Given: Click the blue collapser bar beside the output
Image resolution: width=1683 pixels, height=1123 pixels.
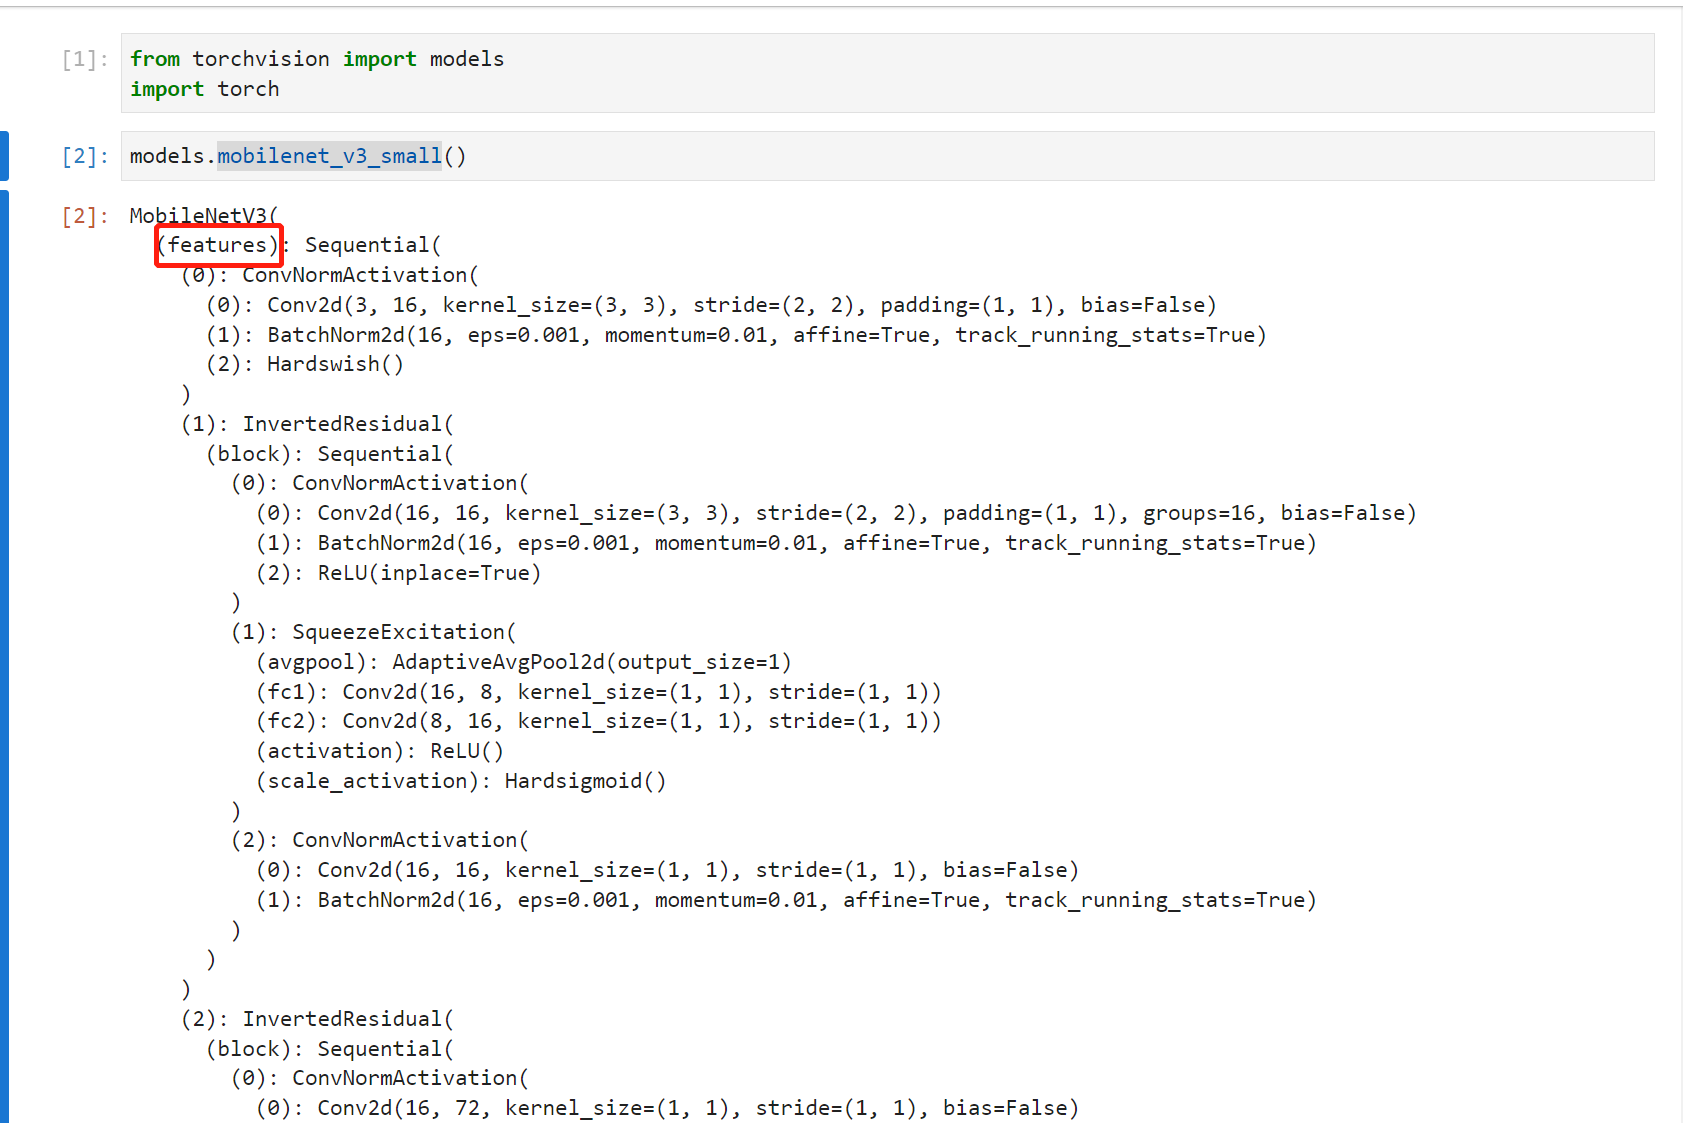Looking at the screenshot, I should [x=4, y=656].
